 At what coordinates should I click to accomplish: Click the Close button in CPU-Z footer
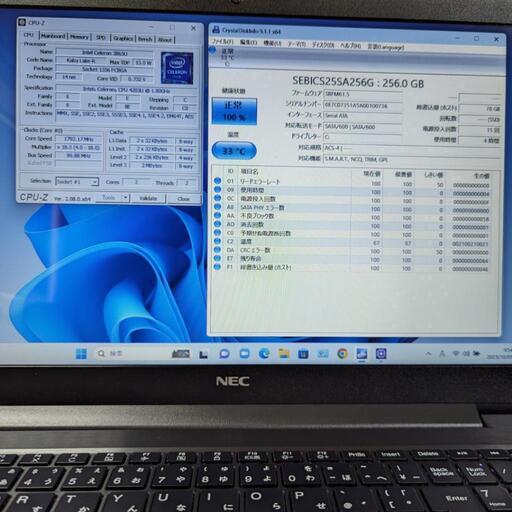[x=184, y=199]
